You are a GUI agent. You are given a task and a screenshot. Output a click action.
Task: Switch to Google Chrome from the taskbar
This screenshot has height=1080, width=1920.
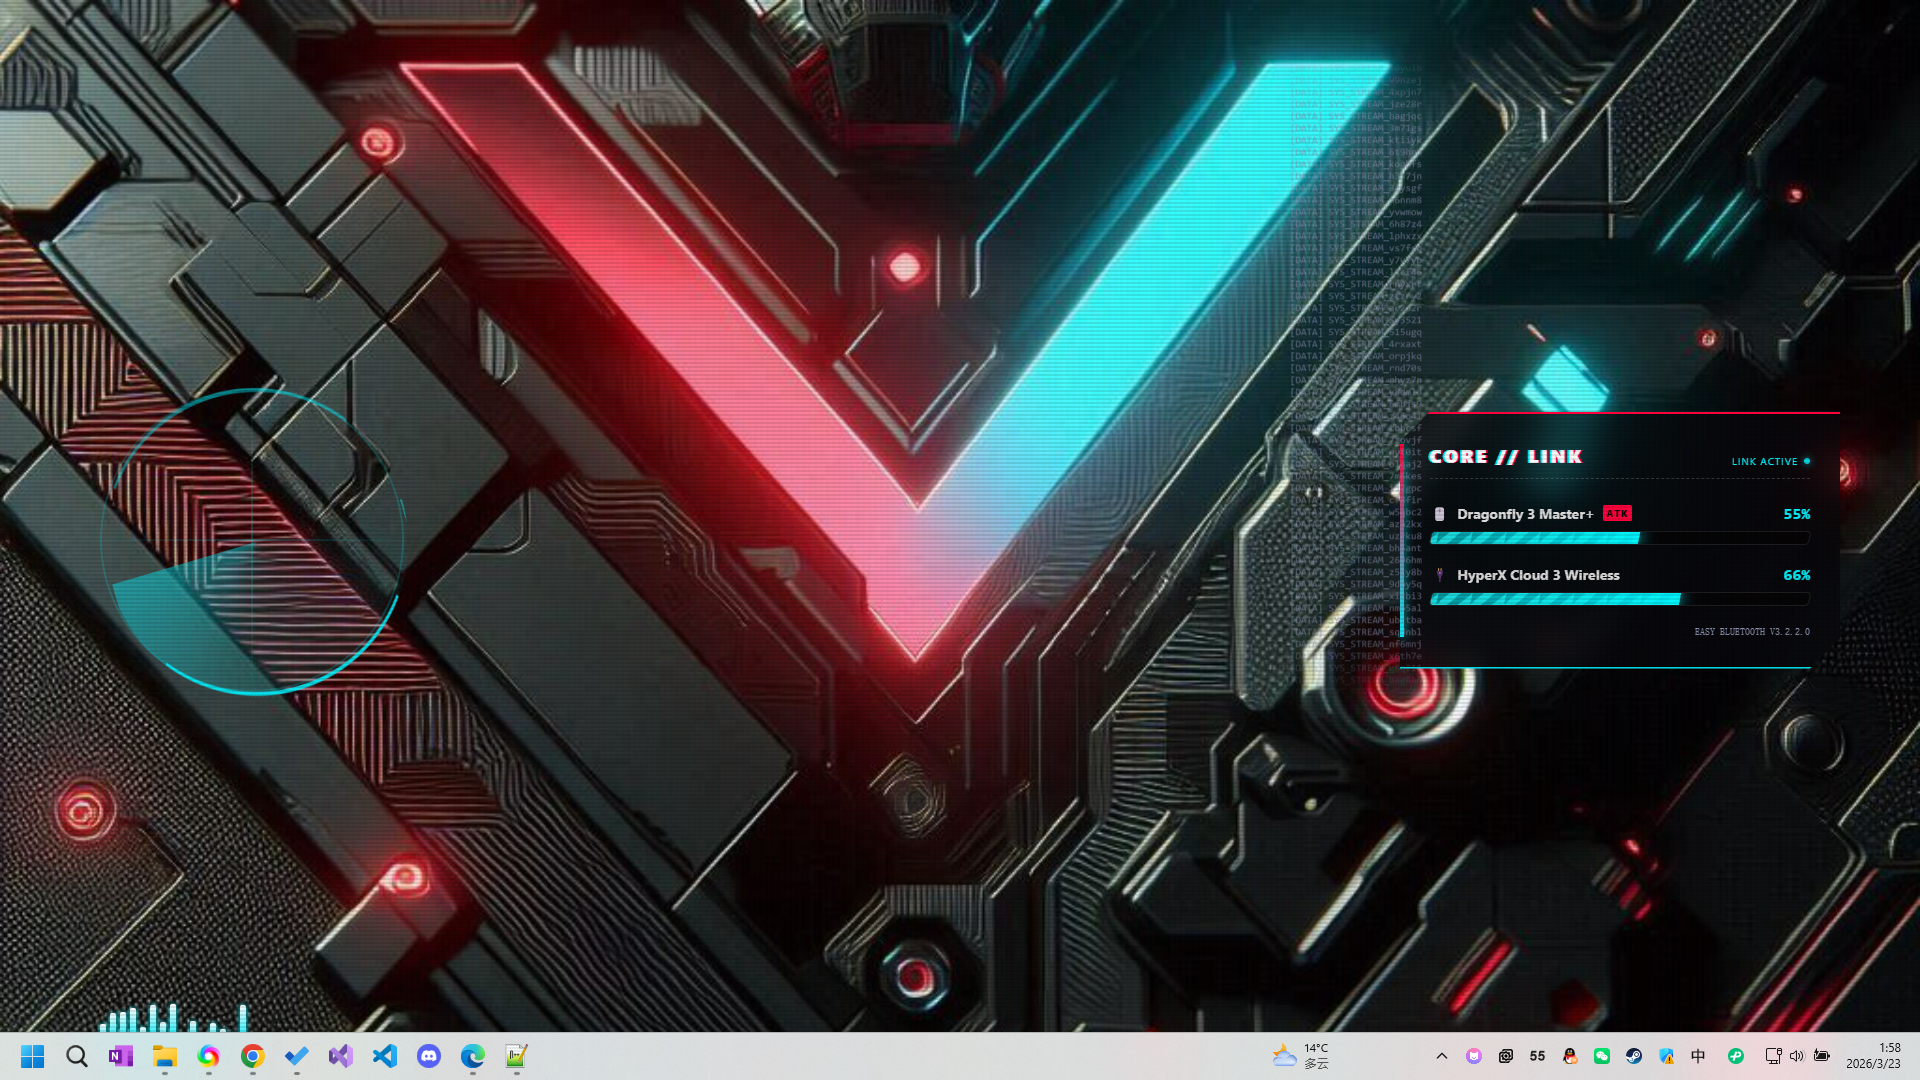click(253, 1056)
